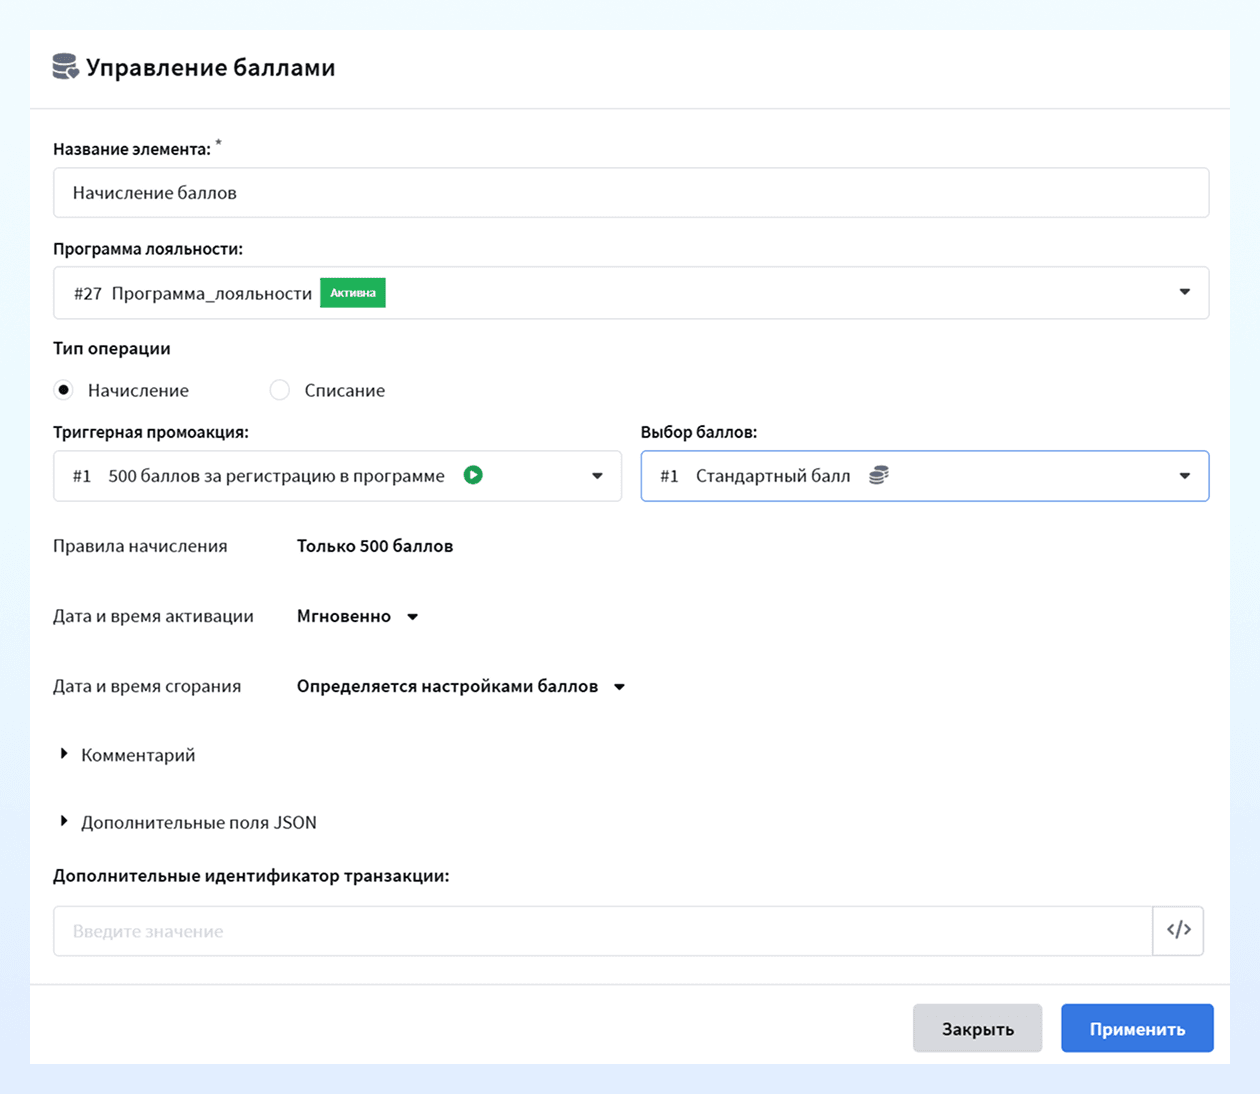Viewport: 1260px width, 1094px height.
Task: Open the Выбор баллов dropdown
Action: (924, 476)
